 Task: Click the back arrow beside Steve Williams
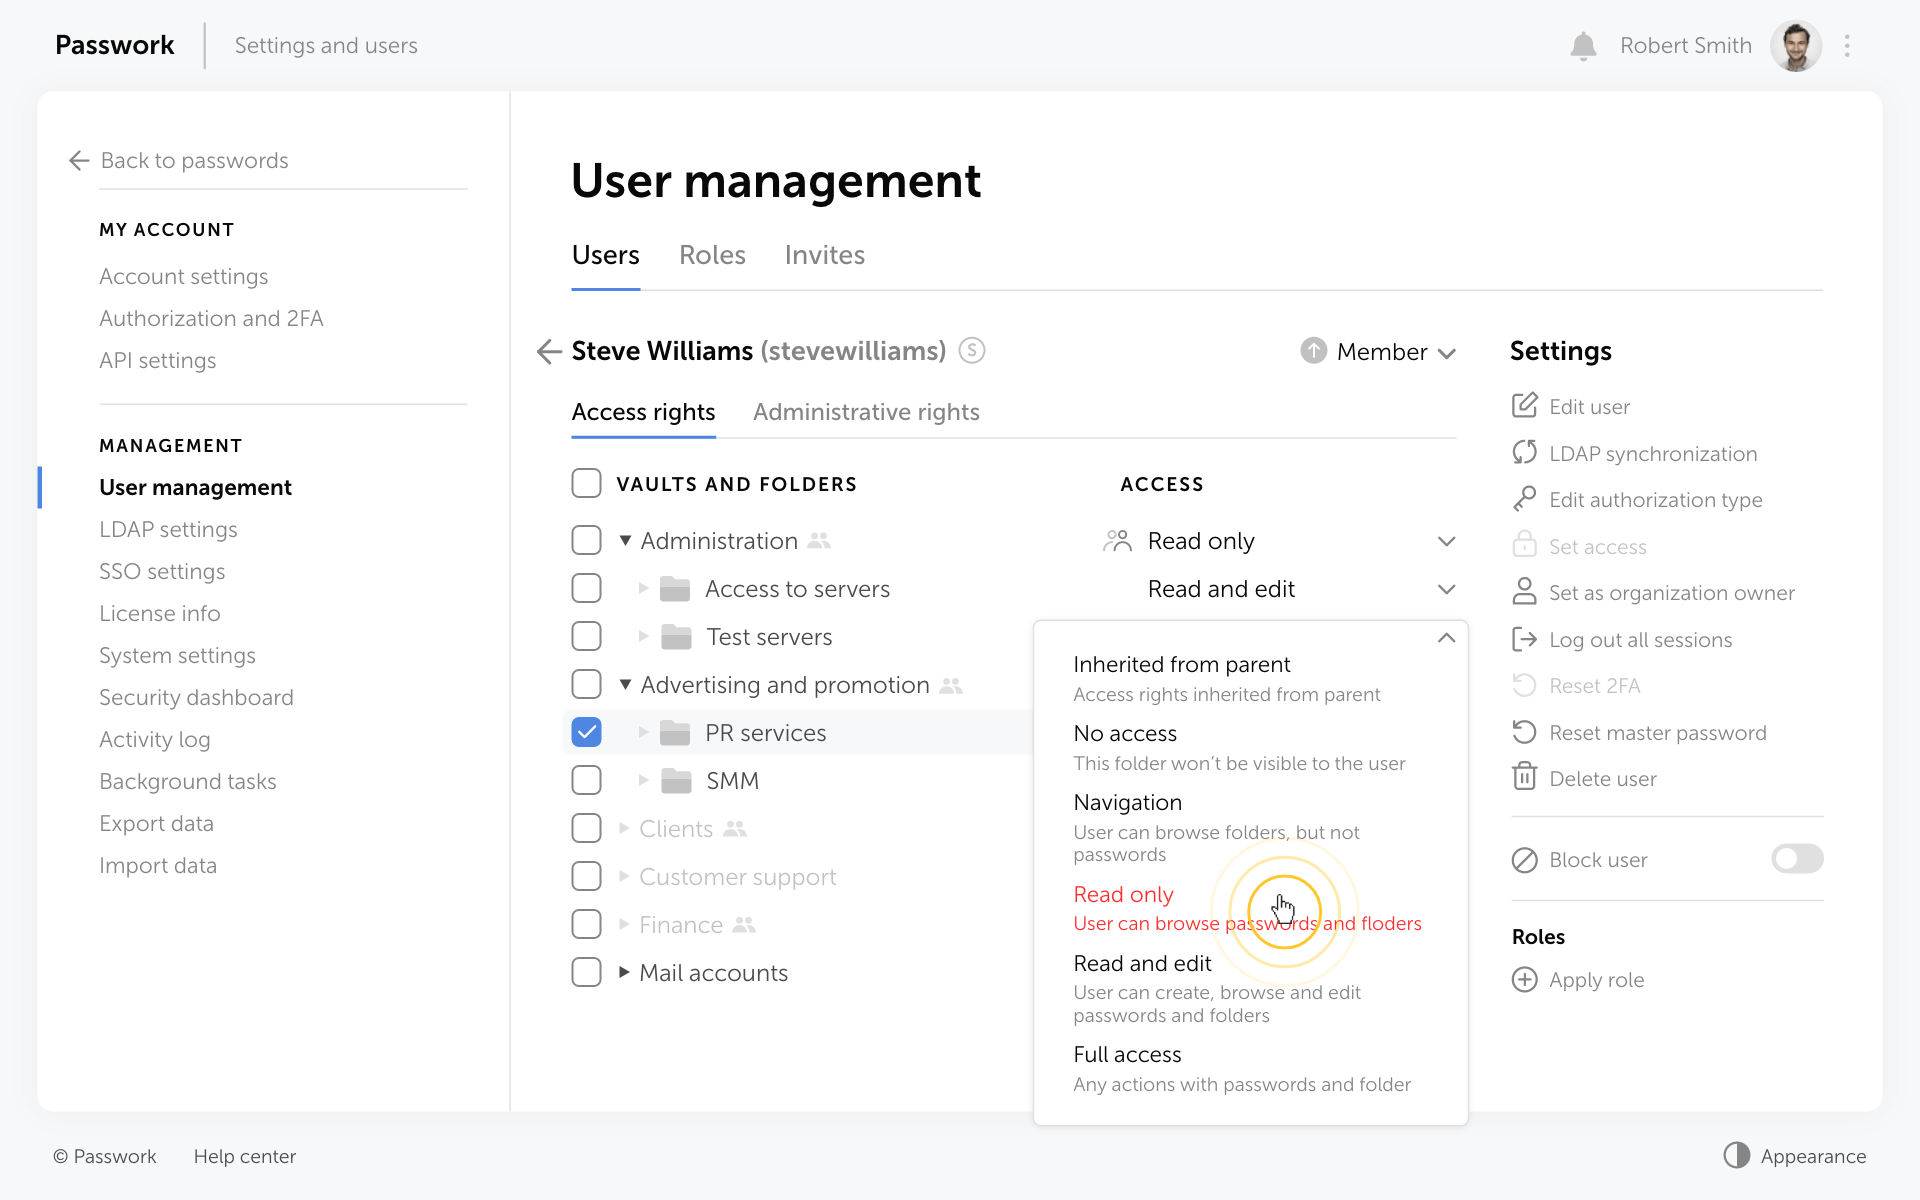[549, 351]
